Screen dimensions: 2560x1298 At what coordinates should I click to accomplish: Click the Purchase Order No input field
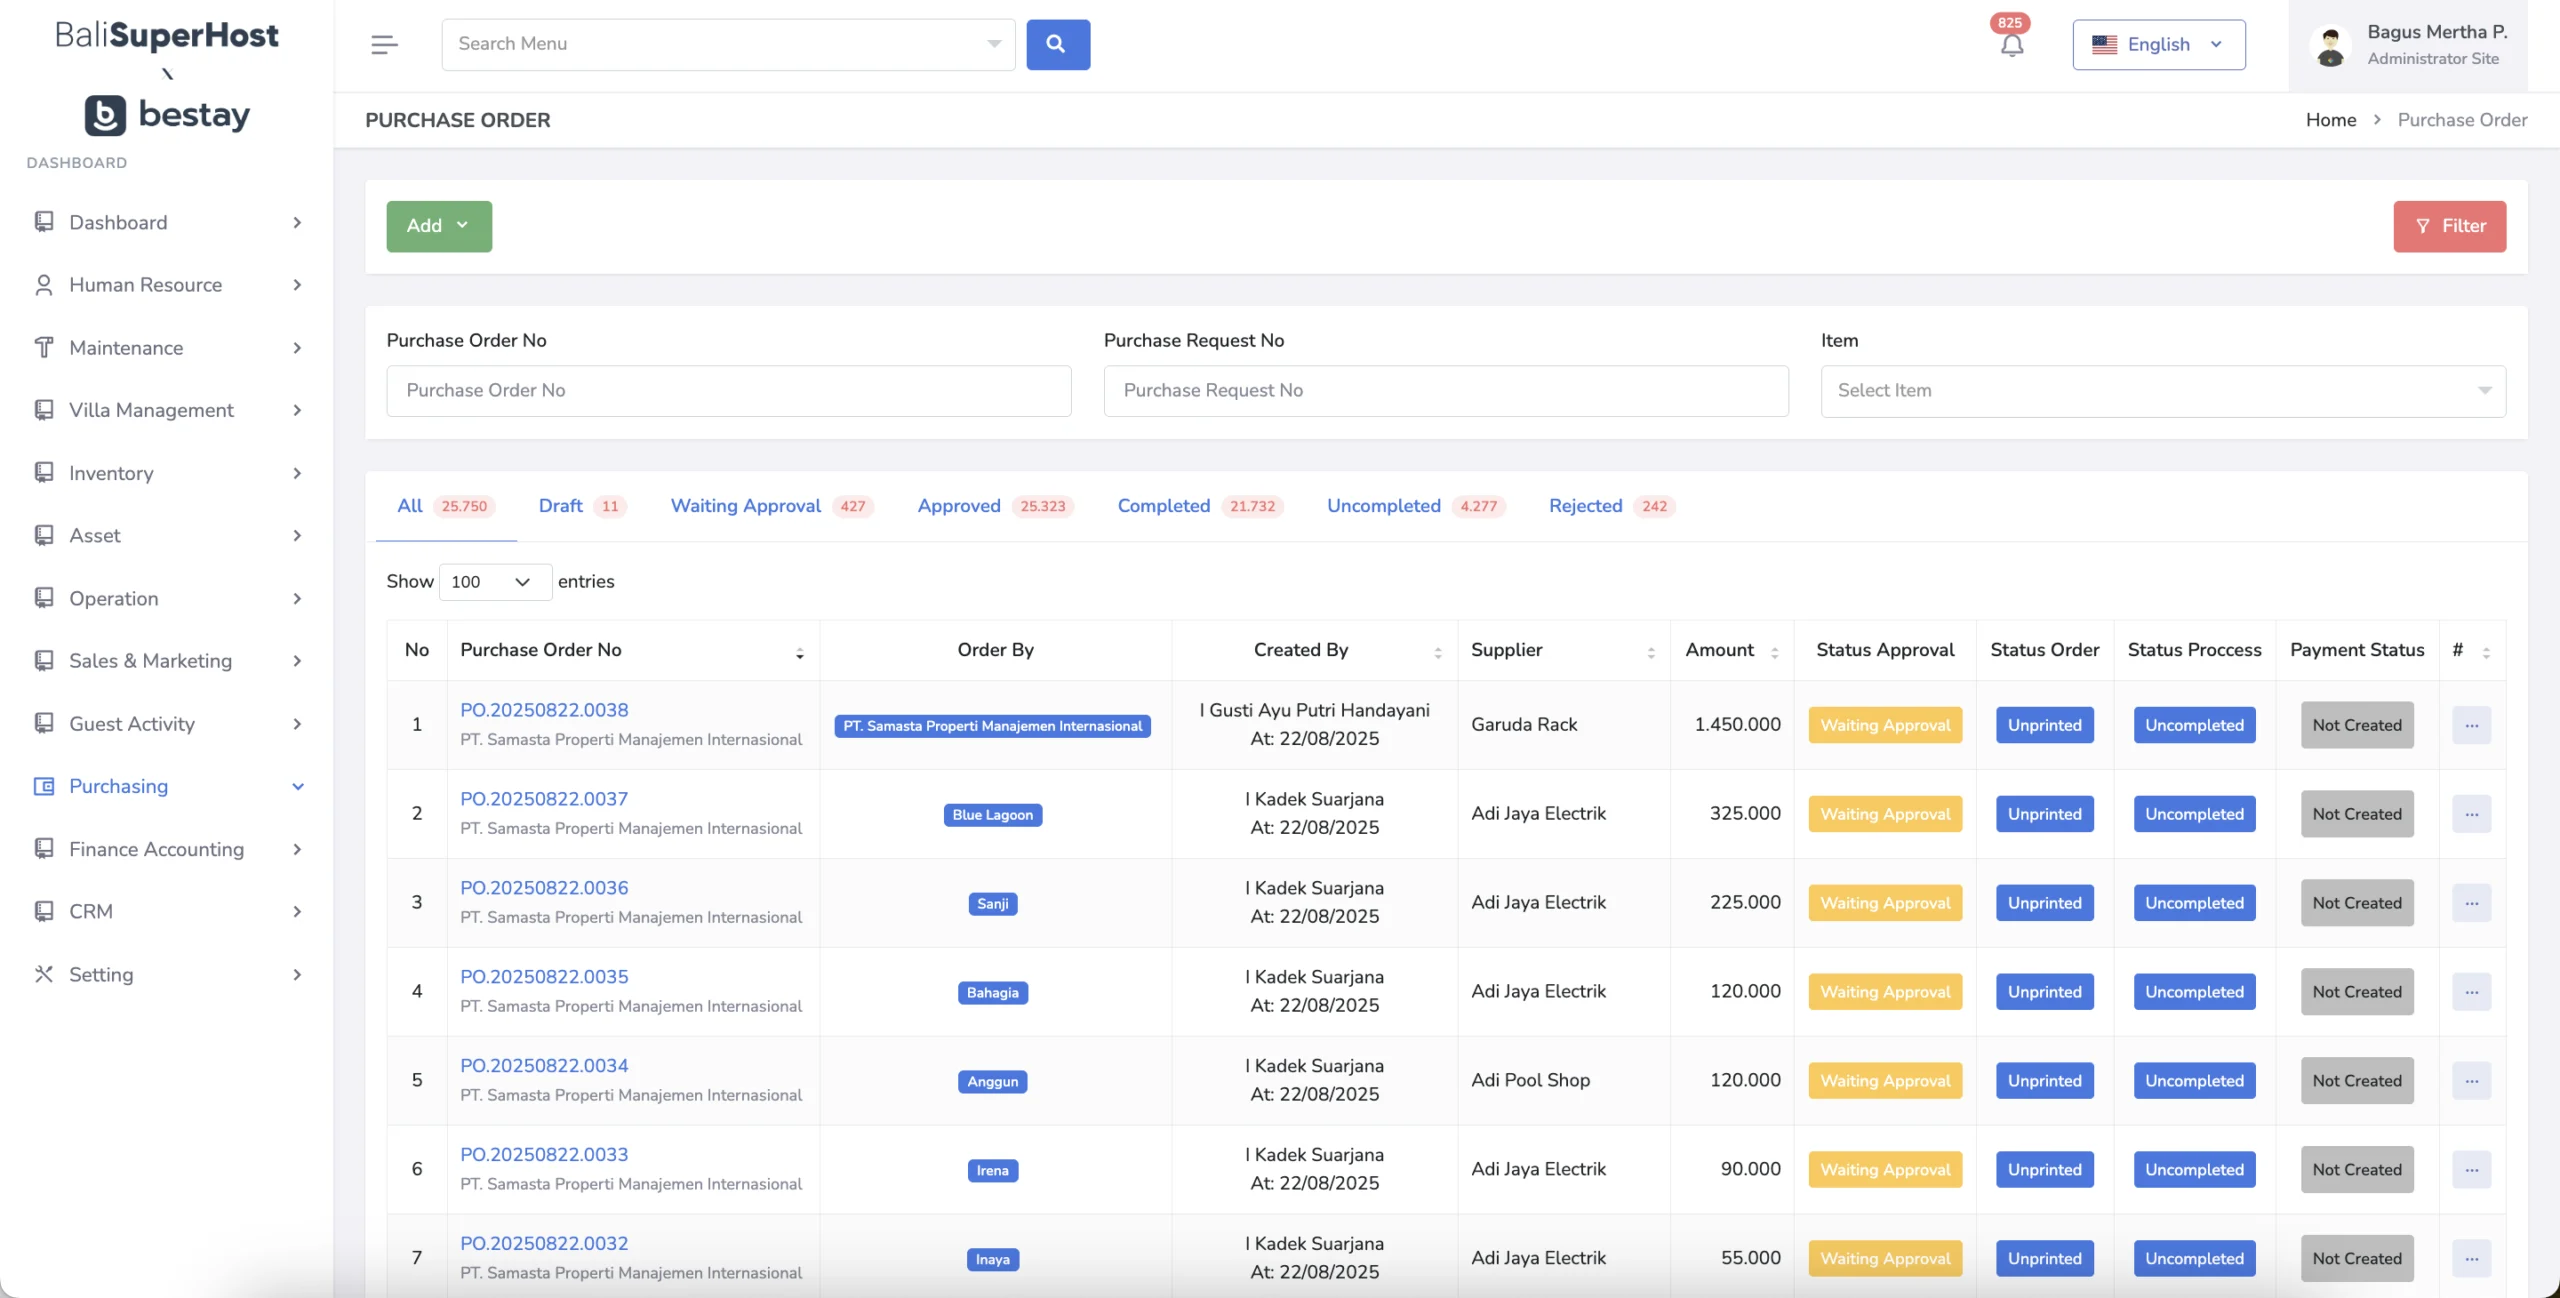pos(729,391)
